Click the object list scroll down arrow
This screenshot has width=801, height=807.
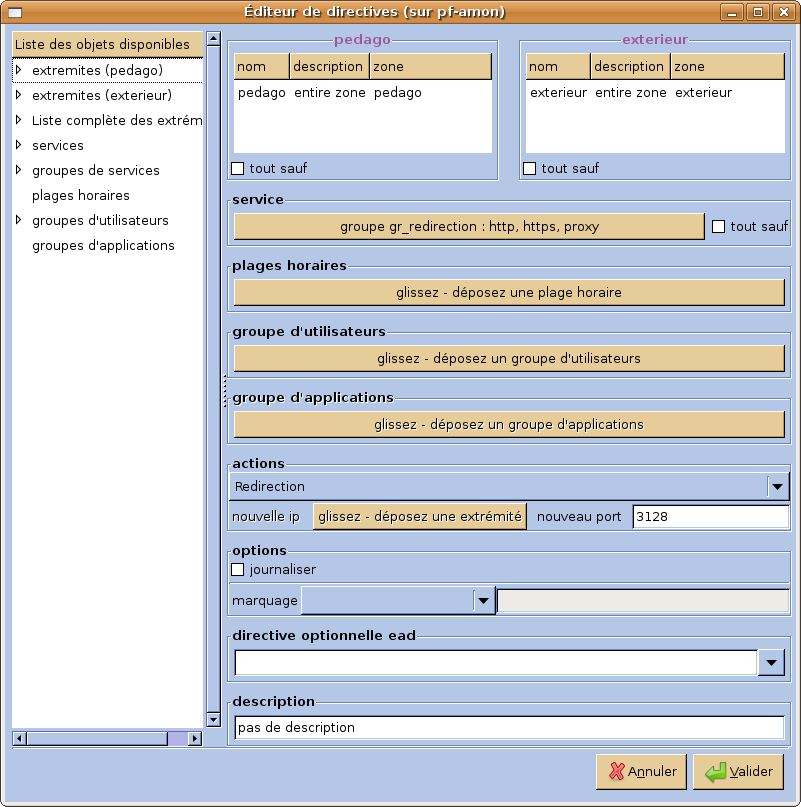(213, 719)
